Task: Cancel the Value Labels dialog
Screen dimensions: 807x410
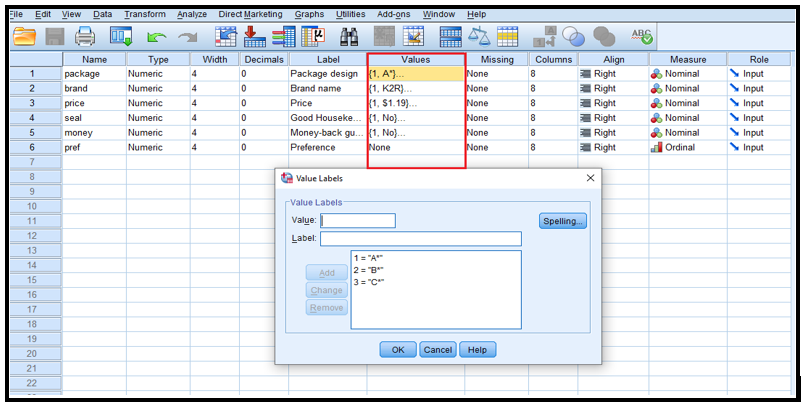Action: 437,350
